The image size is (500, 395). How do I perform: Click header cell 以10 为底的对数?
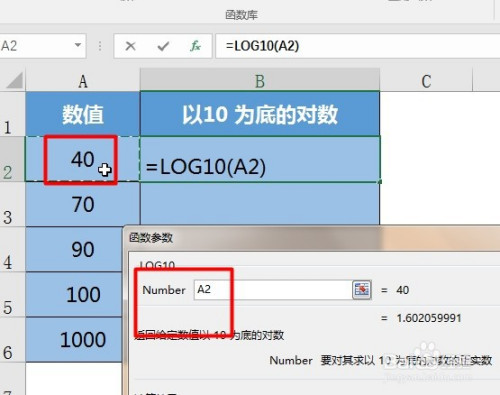260,114
